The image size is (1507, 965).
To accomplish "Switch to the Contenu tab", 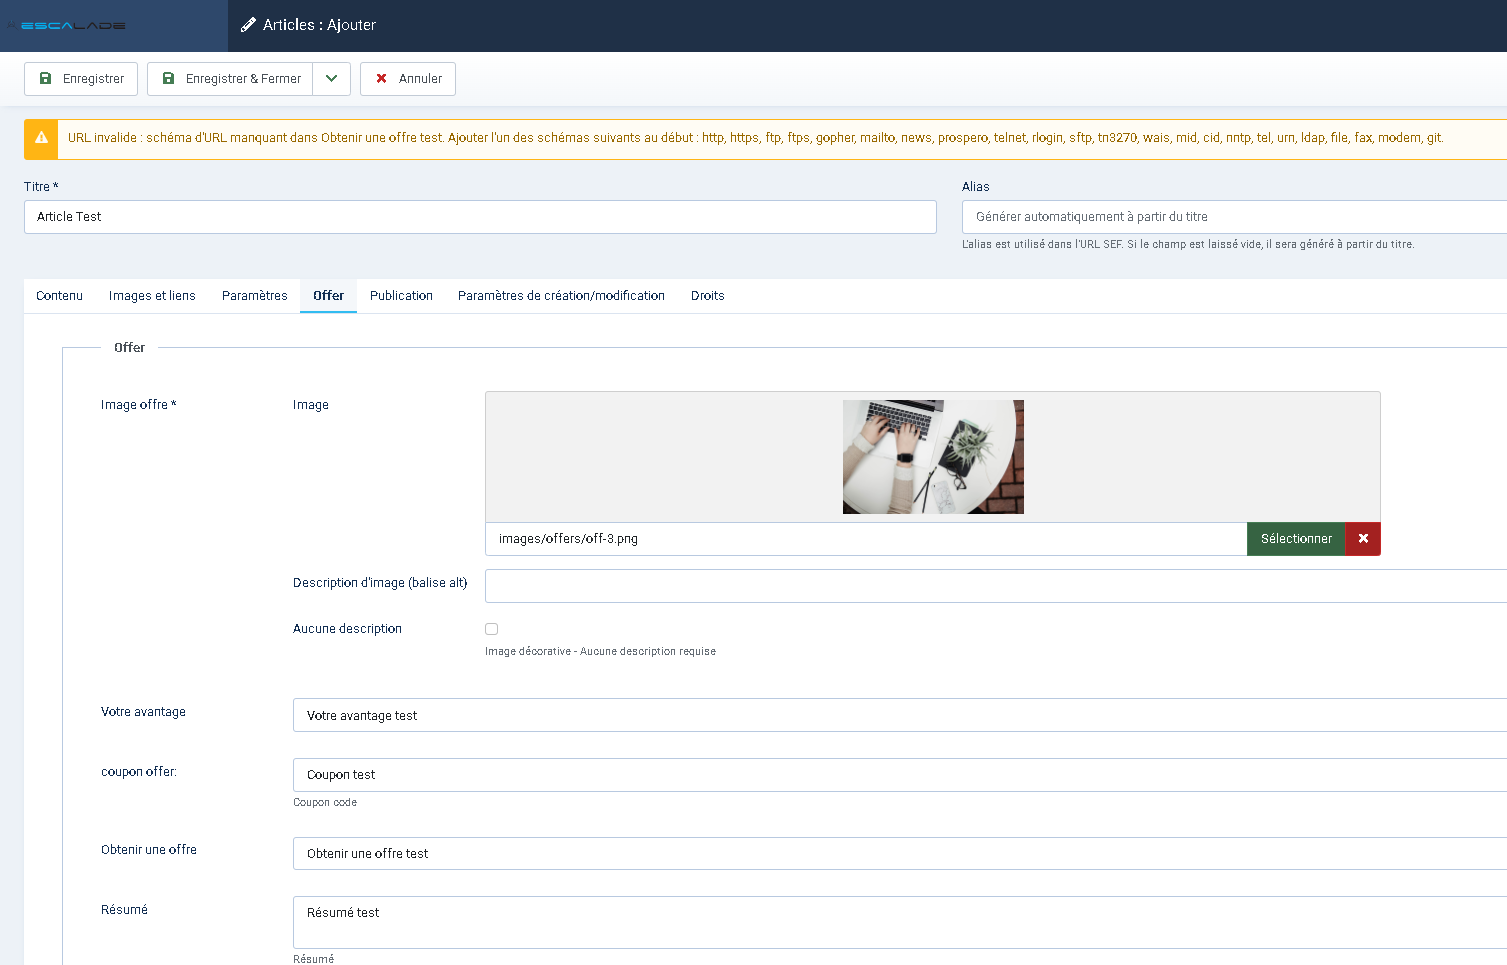I will (x=60, y=296).
